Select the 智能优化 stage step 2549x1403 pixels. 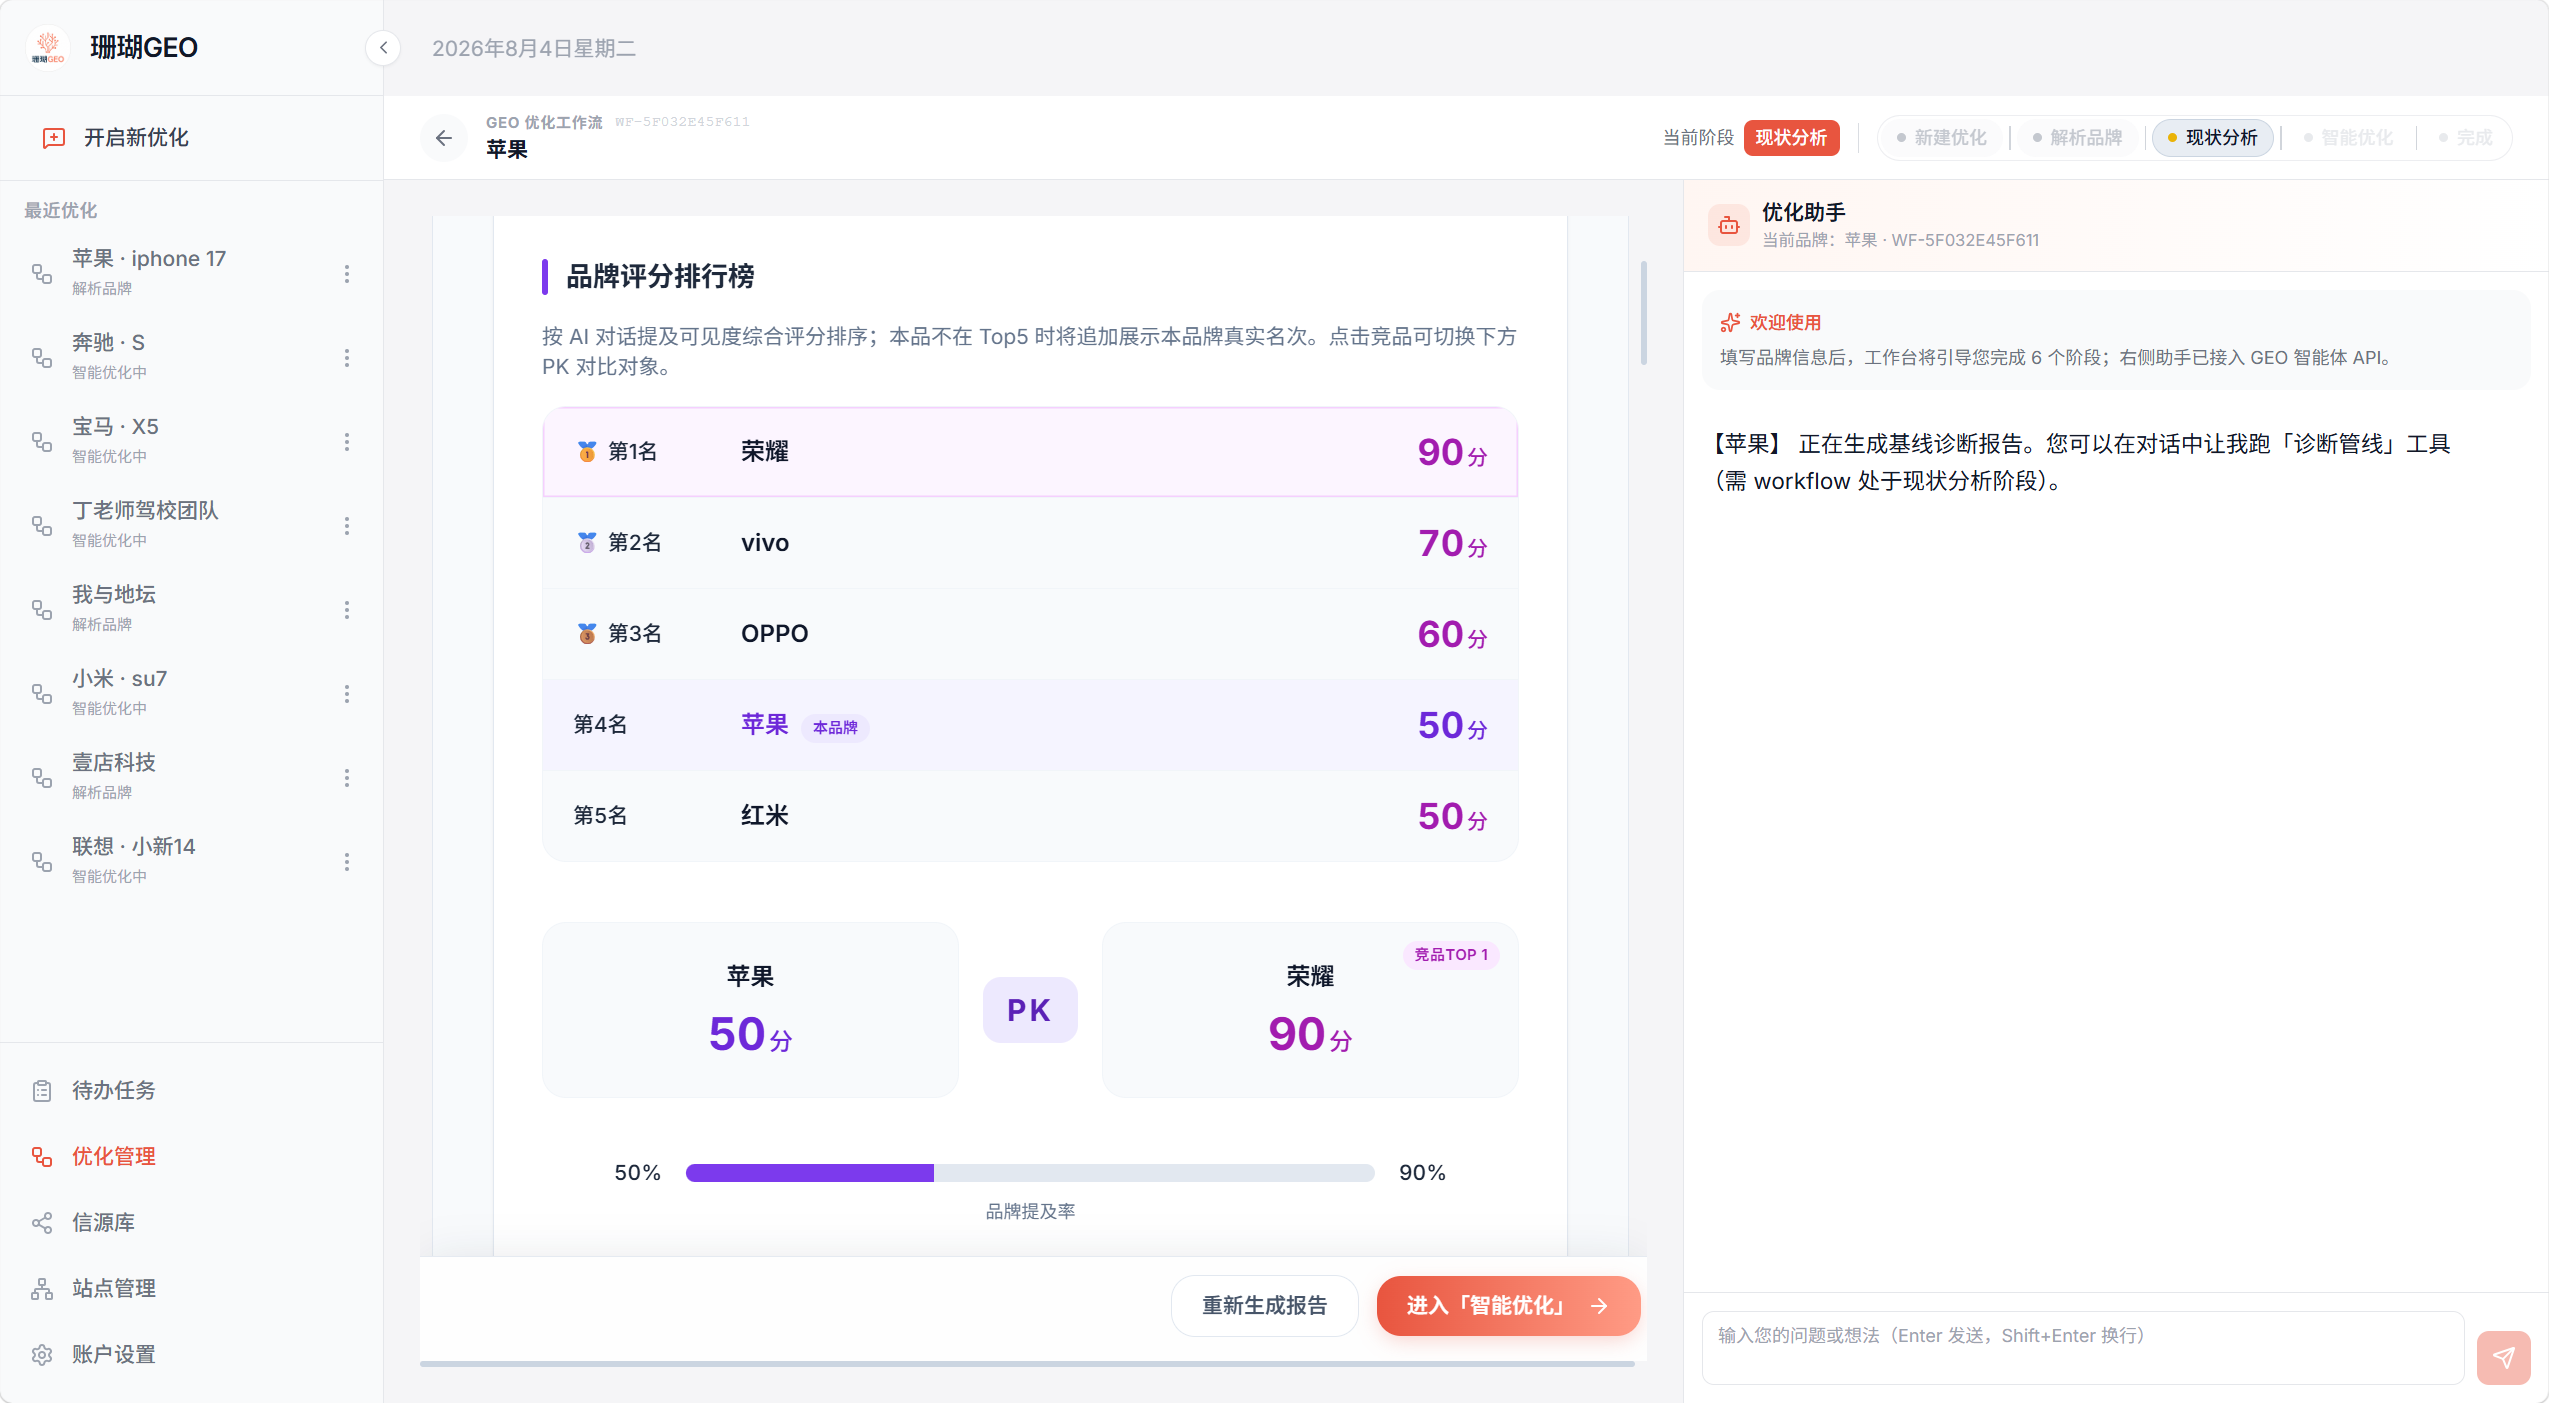click(2348, 138)
